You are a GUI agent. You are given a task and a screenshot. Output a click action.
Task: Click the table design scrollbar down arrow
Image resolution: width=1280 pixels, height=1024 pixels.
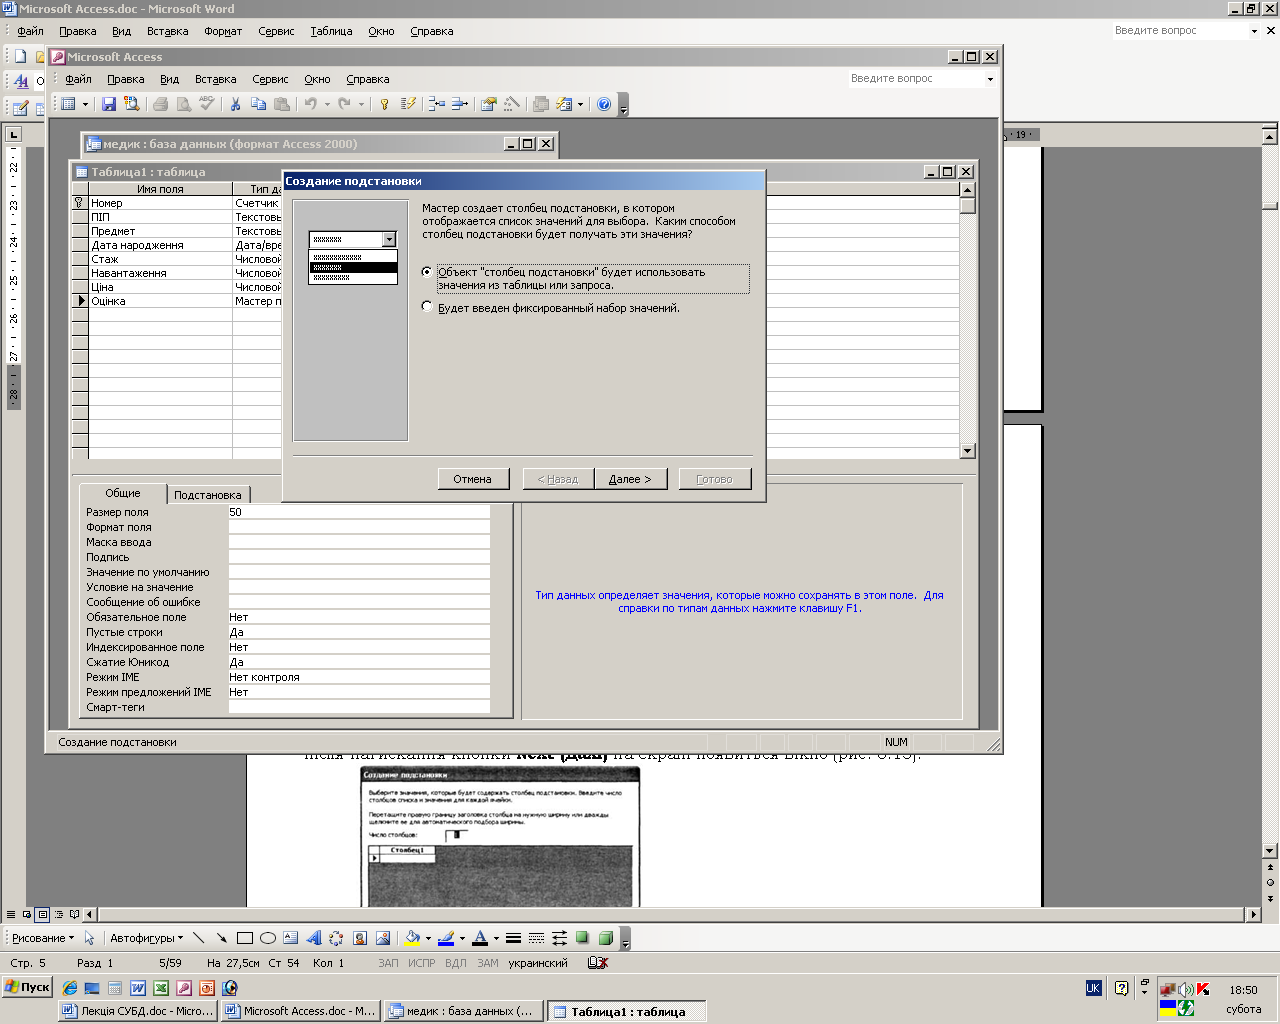[x=967, y=451]
